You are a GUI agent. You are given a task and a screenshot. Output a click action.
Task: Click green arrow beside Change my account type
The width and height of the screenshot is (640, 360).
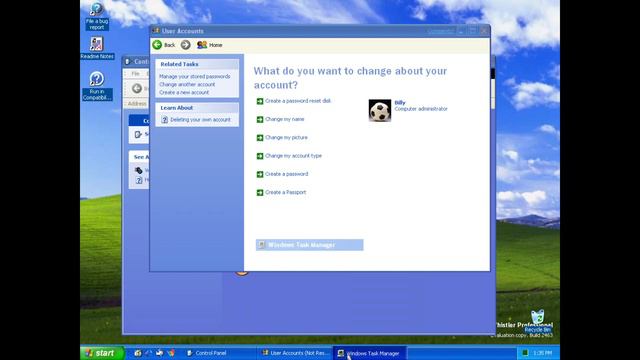(x=260, y=156)
